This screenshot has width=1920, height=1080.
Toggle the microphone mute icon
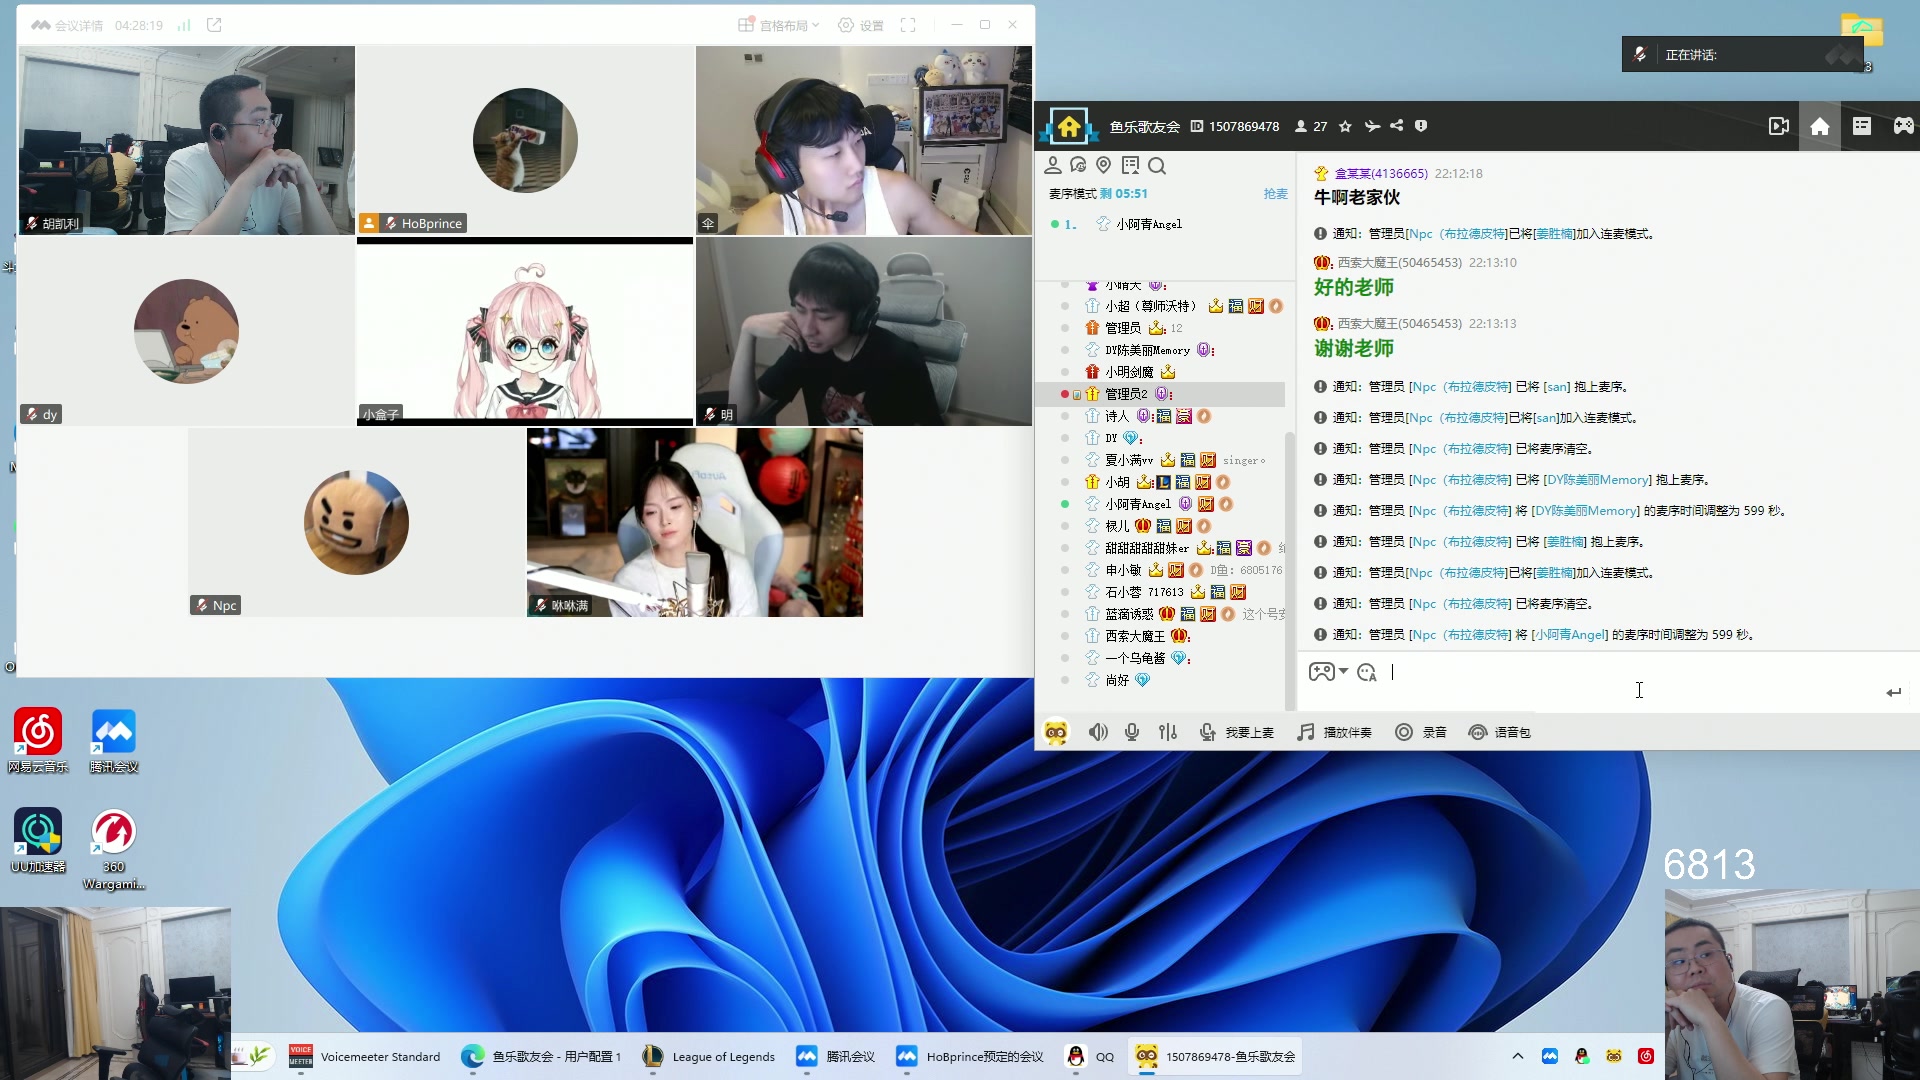click(1132, 733)
